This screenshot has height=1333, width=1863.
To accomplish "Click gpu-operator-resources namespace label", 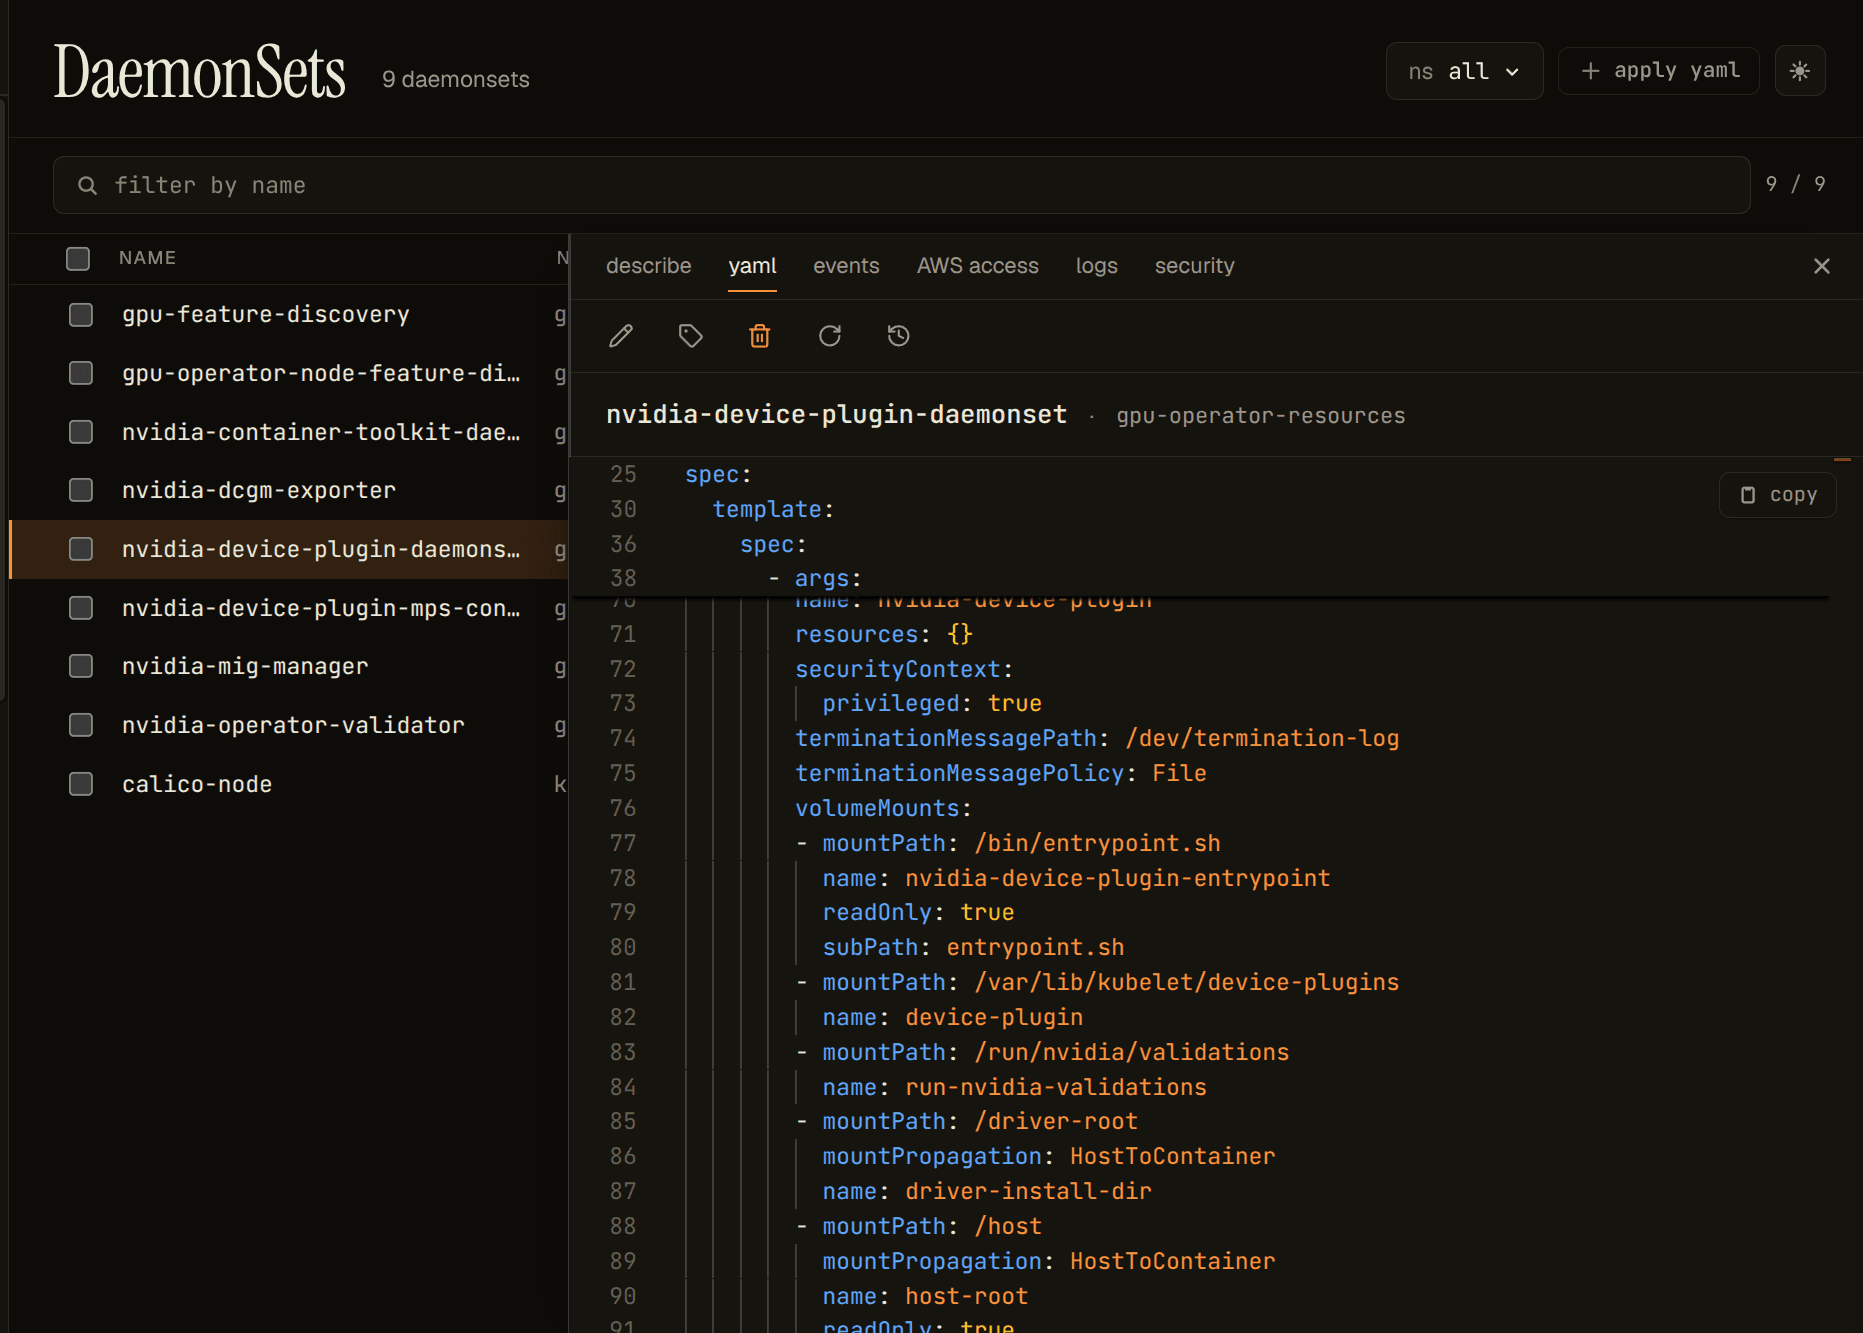I will [1260, 416].
